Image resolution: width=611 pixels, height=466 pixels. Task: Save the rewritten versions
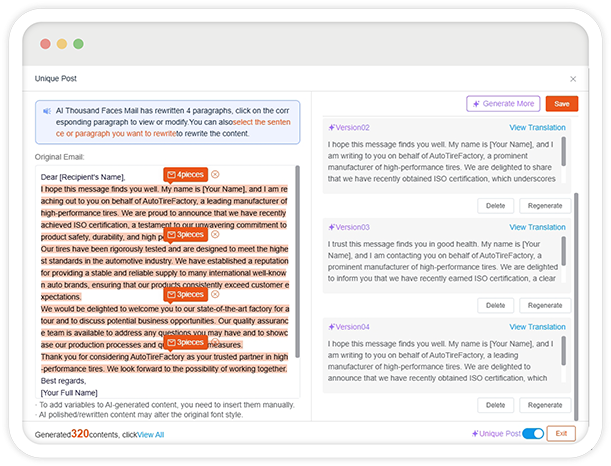click(562, 104)
